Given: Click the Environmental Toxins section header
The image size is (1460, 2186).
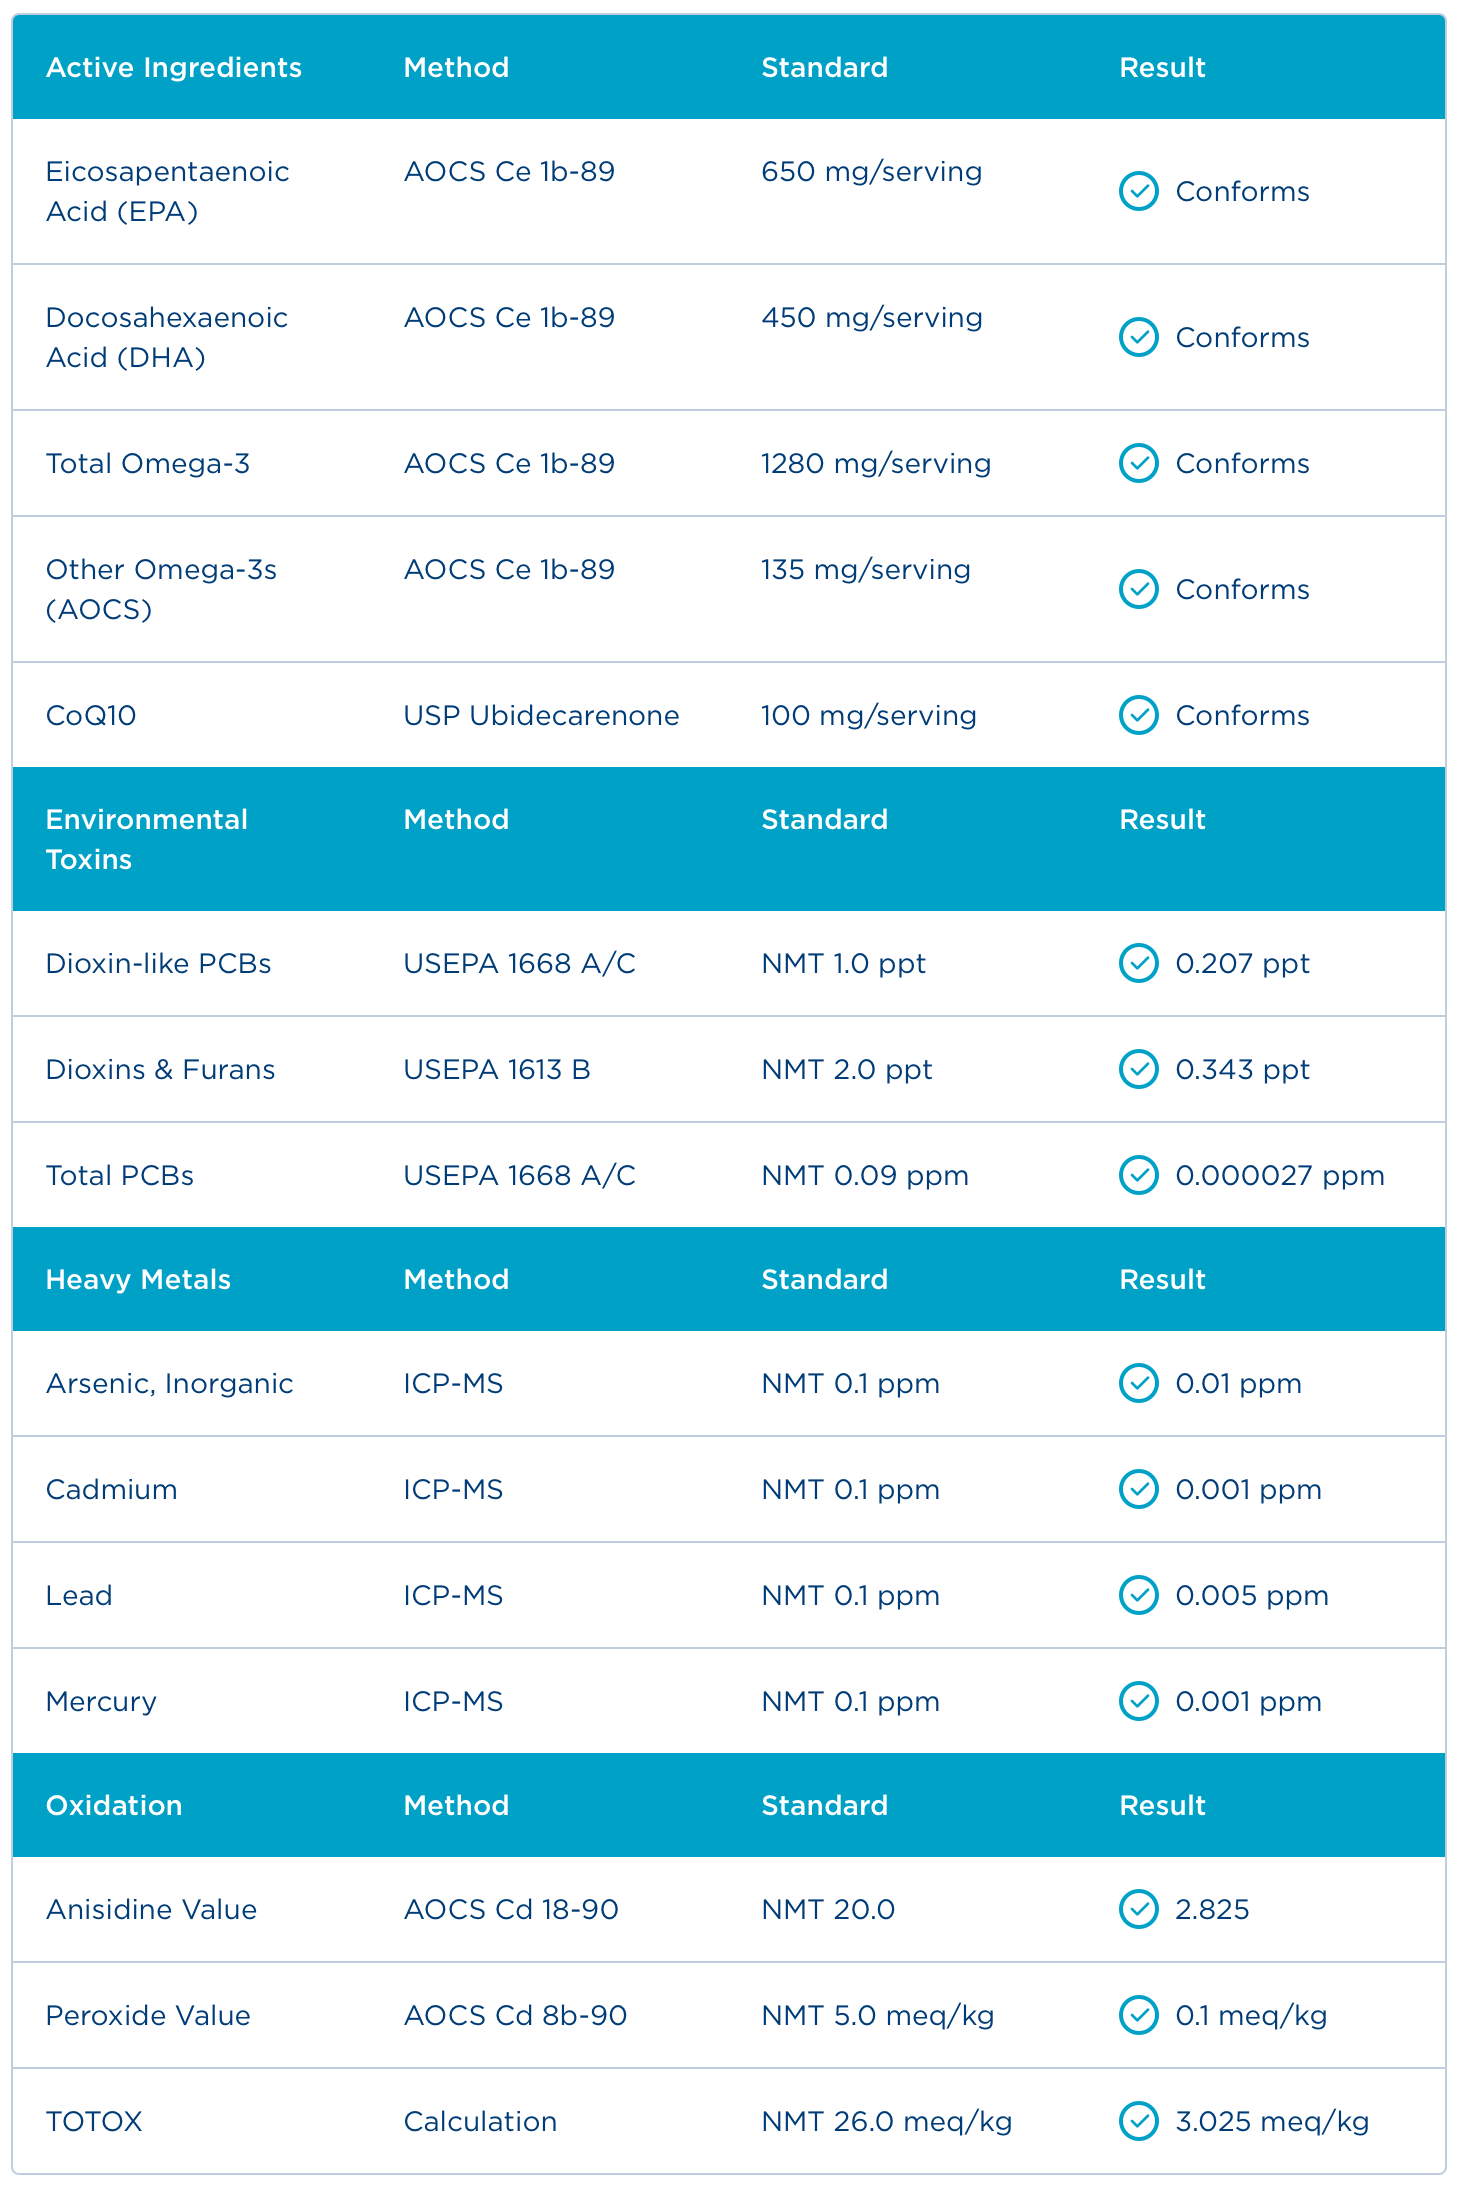Looking at the screenshot, I should 146,839.
